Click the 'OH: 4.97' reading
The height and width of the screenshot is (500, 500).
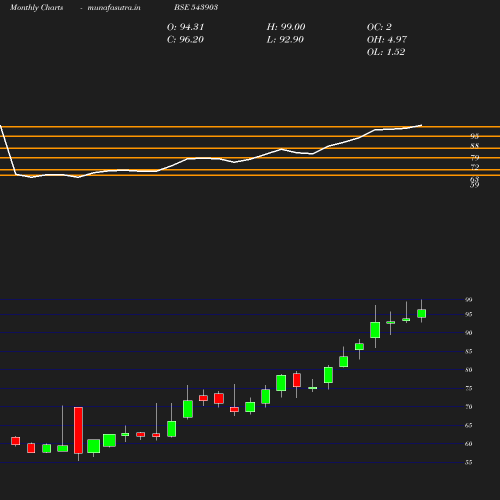coord(387,40)
